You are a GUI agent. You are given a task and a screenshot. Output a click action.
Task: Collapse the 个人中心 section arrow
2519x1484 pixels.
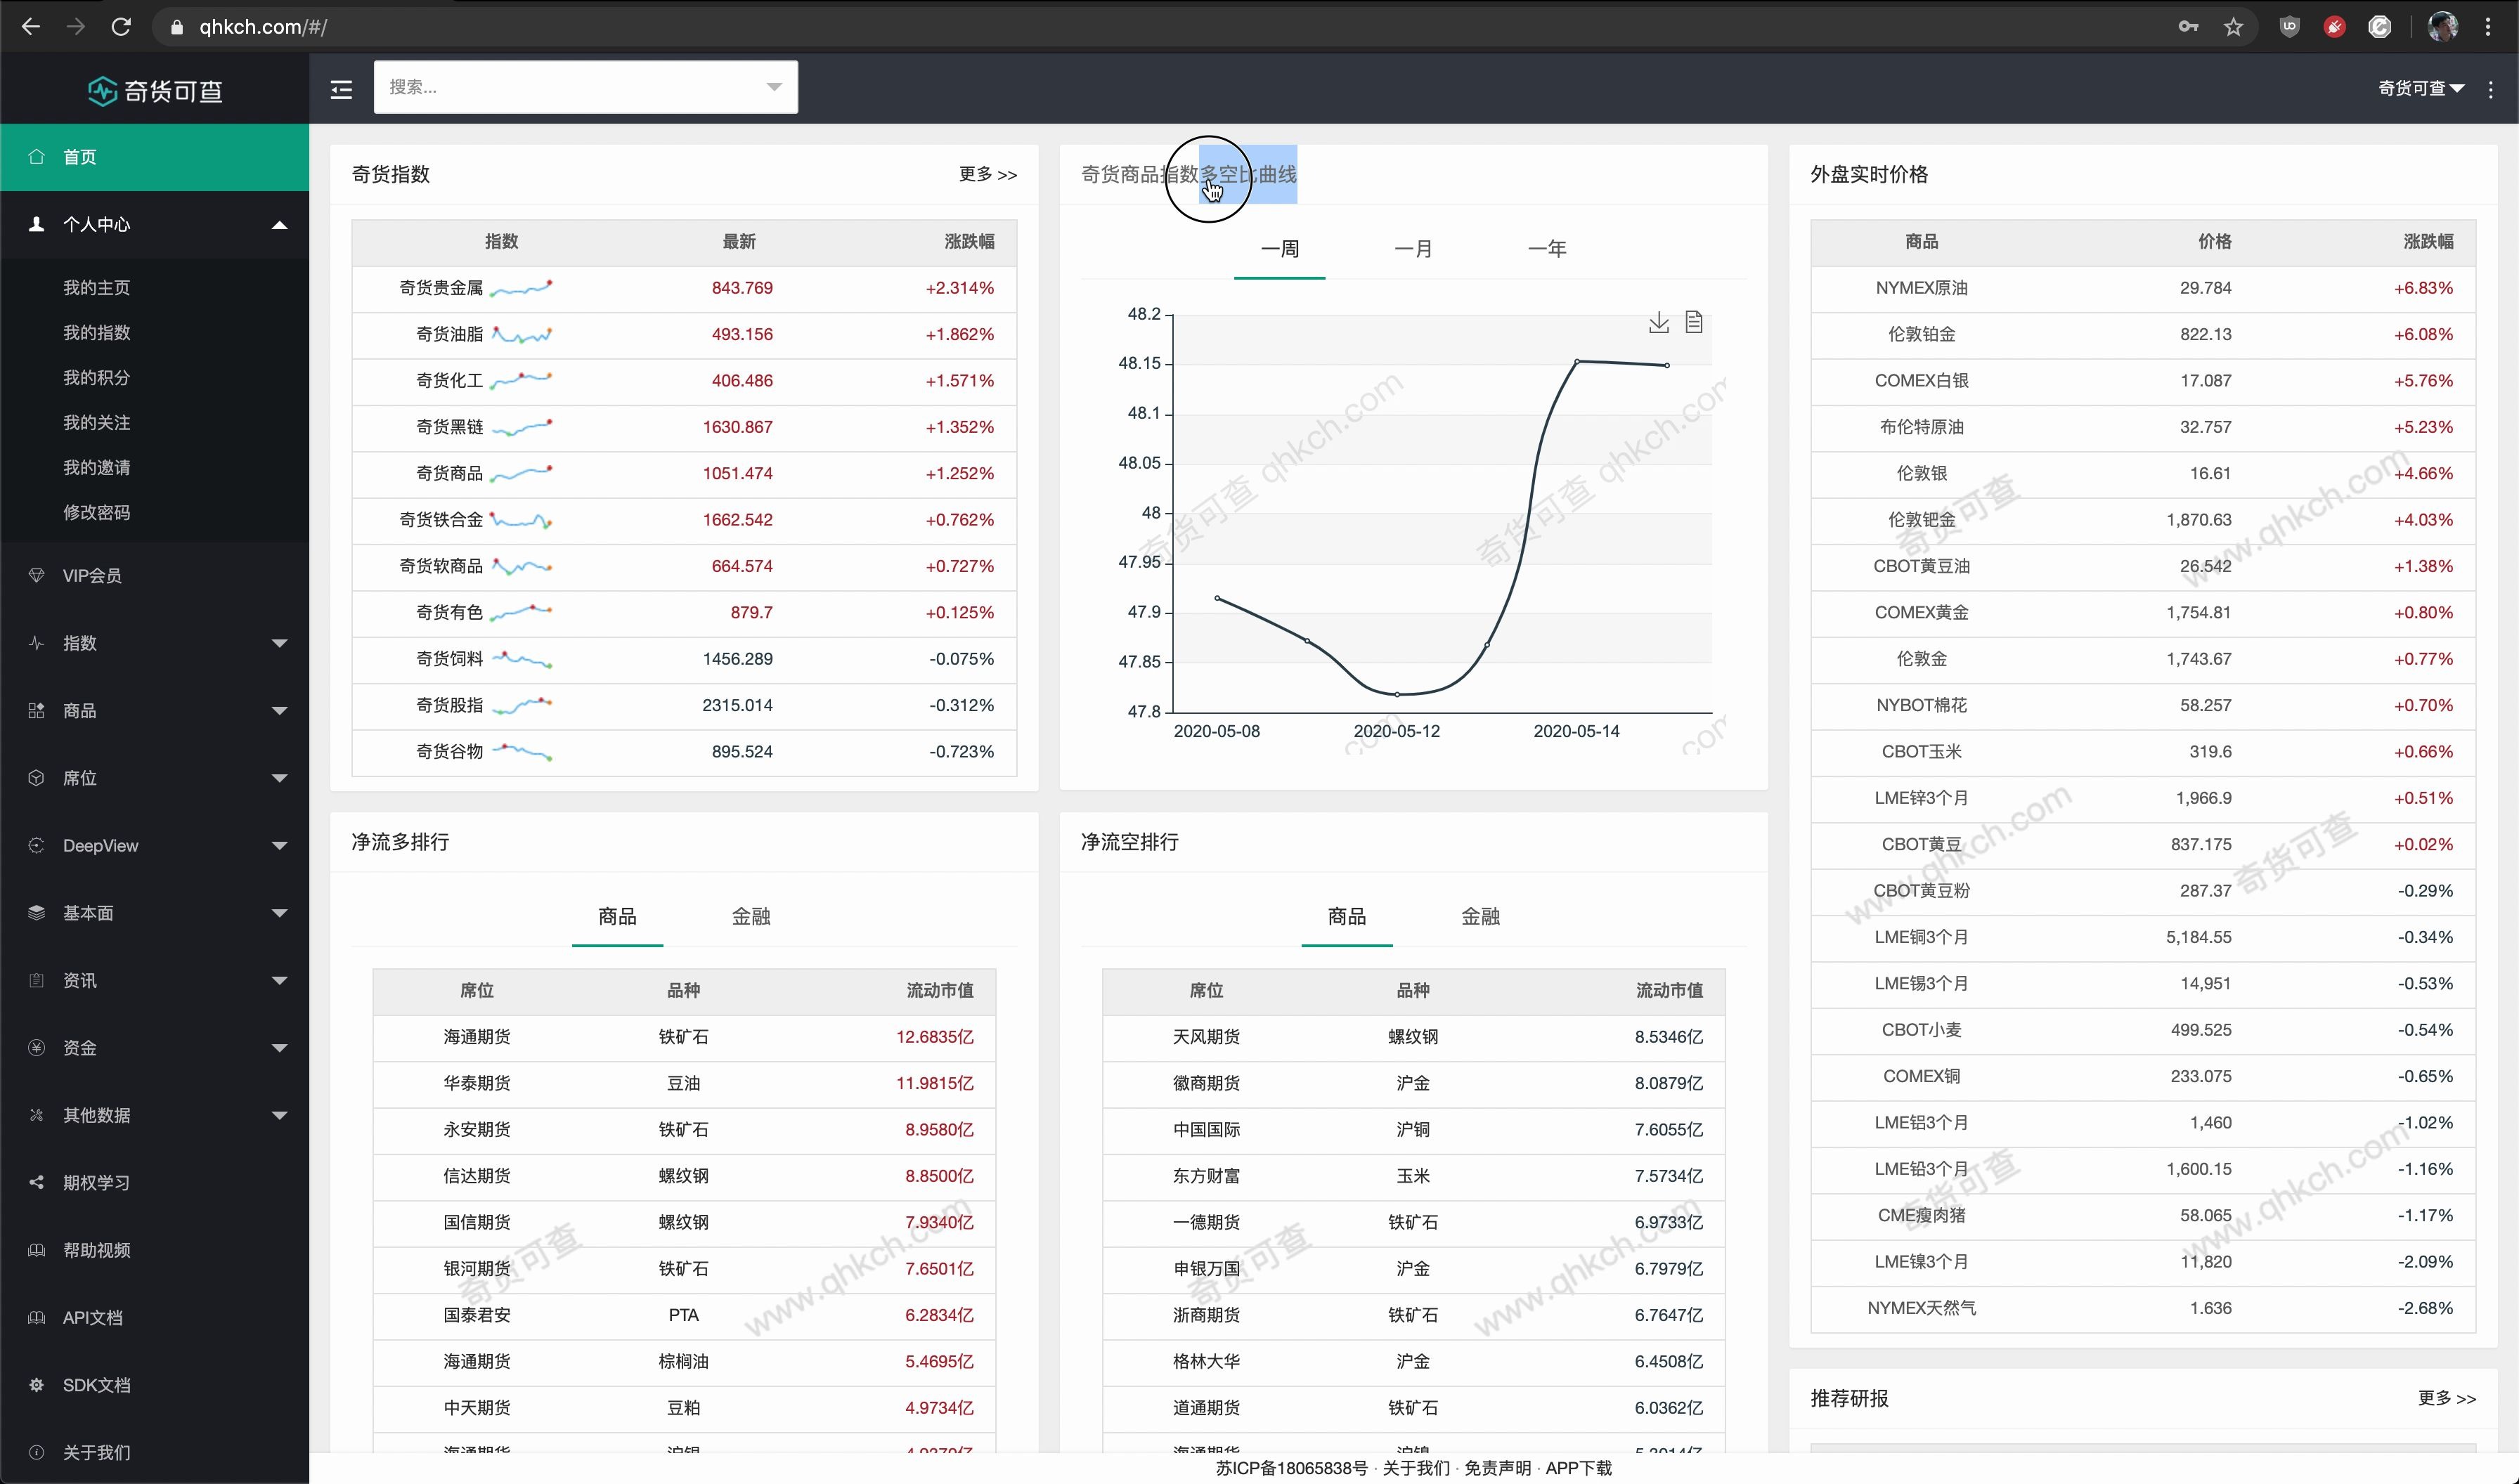pyautogui.click(x=279, y=225)
